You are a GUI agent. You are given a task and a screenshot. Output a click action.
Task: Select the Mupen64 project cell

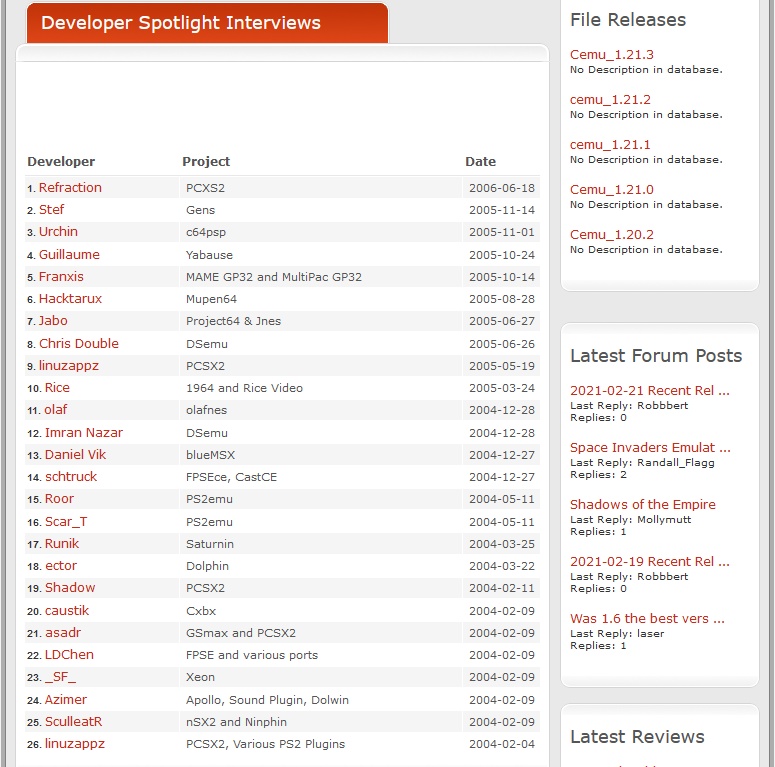coord(320,299)
